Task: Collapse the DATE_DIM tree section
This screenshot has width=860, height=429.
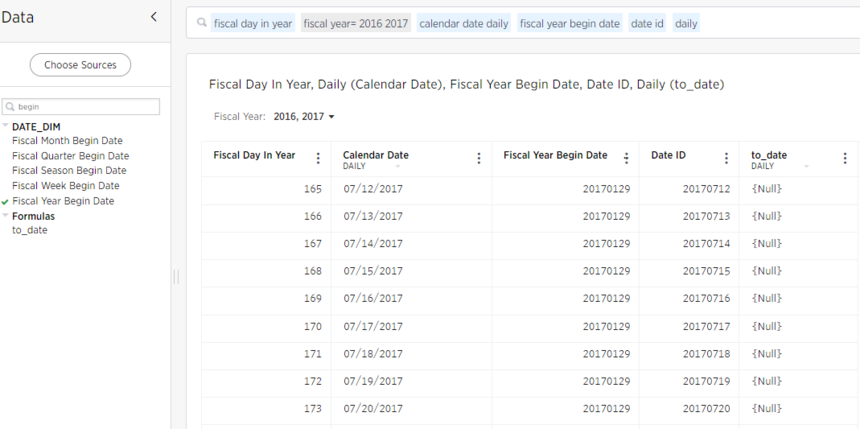Action: point(5,126)
